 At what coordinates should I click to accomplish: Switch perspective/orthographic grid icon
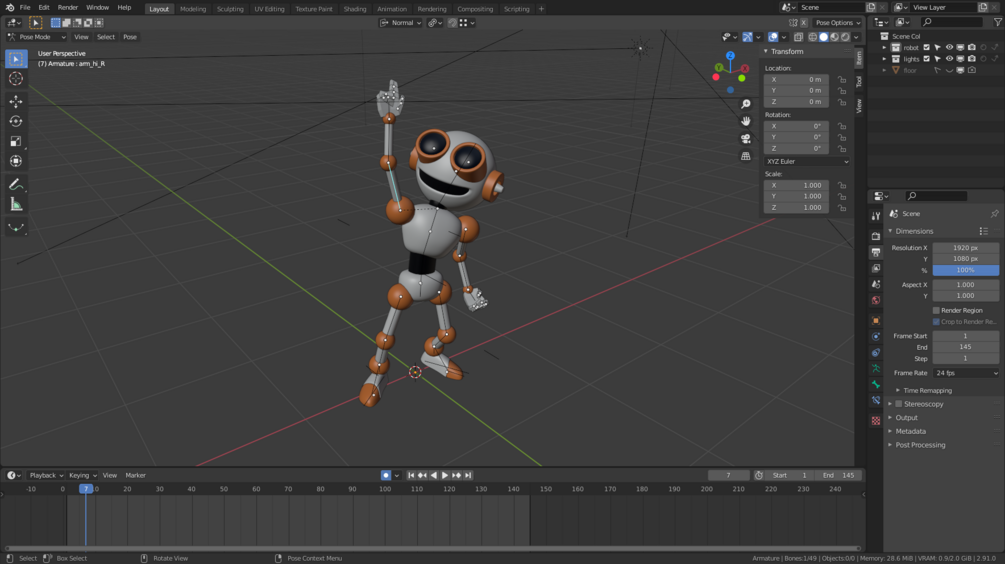coord(745,156)
